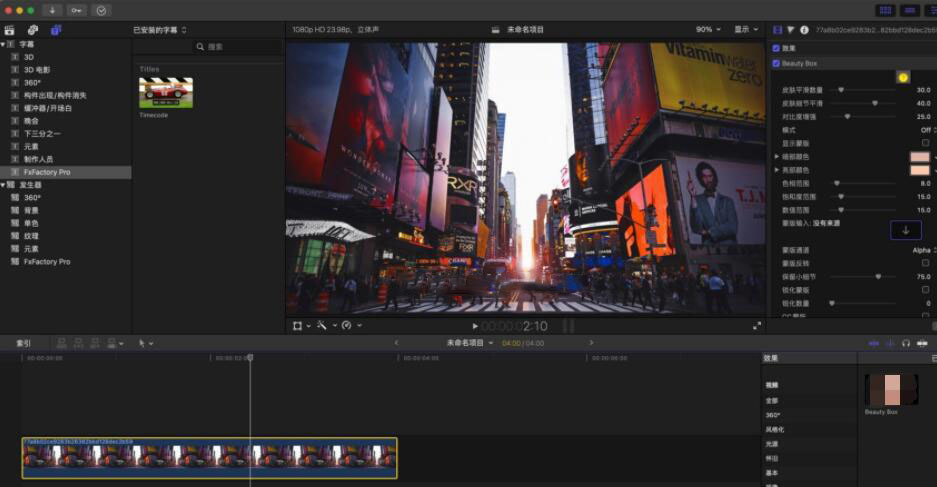Click the import media arrow icon
Image resolution: width=937 pixels, height=487 pixels.
tap(52, 10)
